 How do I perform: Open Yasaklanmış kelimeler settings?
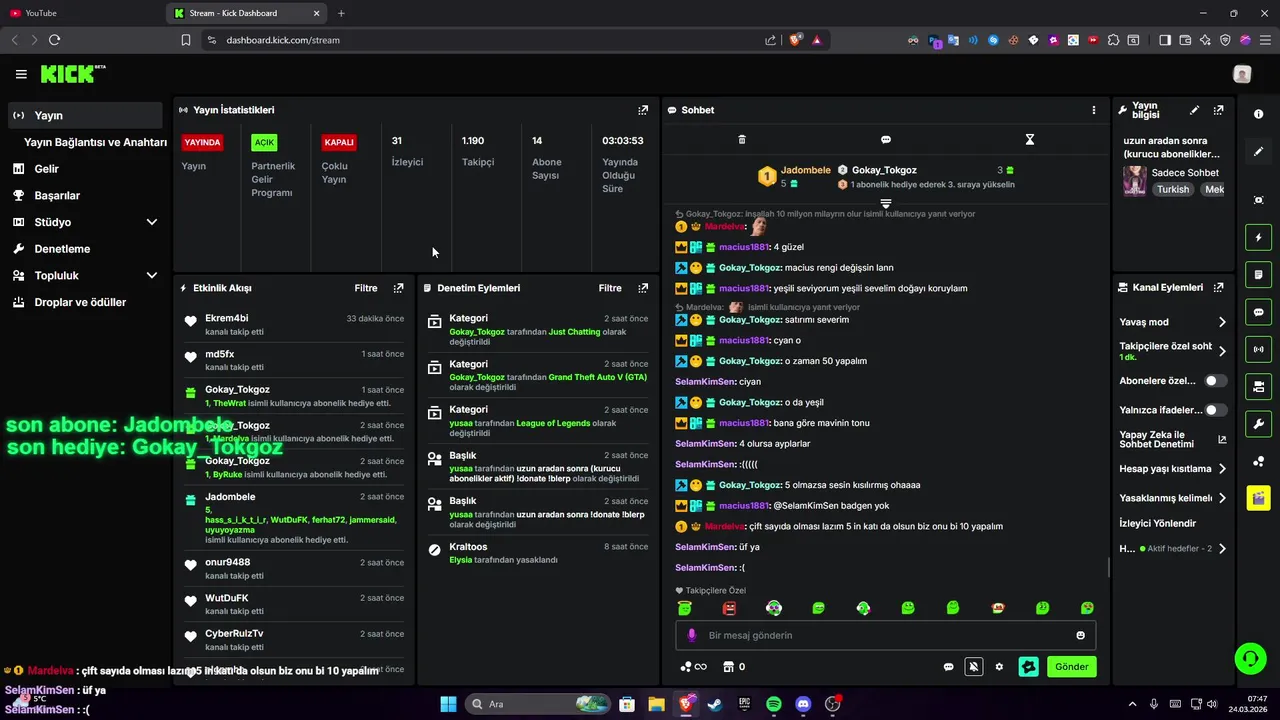pos(1173,498)
